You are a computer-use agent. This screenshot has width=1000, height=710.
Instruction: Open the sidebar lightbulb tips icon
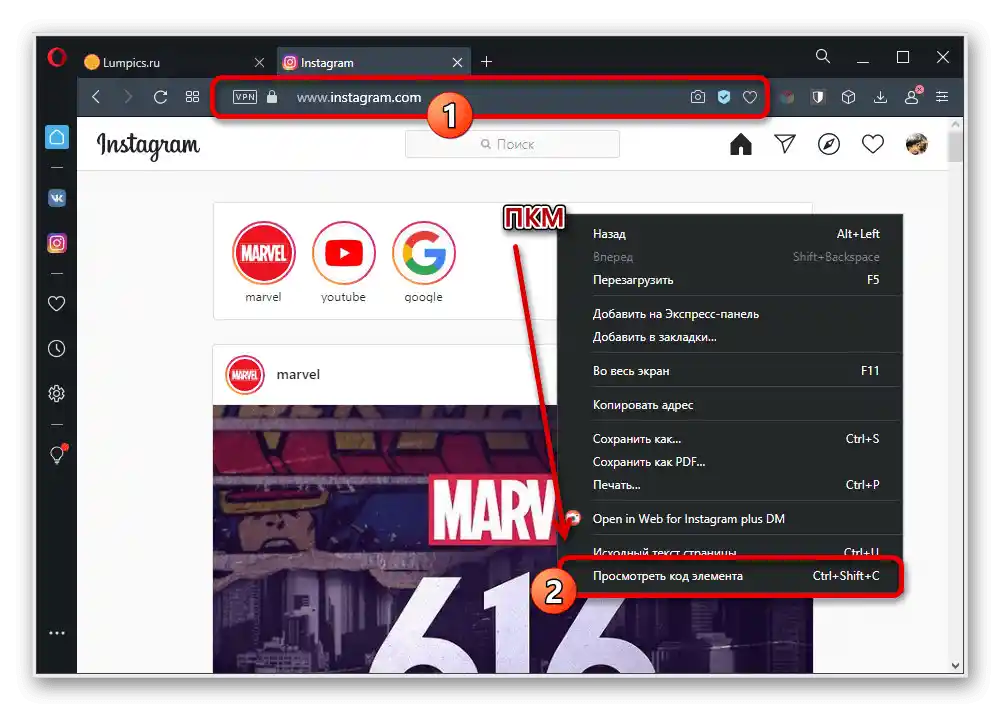[57, 454]
